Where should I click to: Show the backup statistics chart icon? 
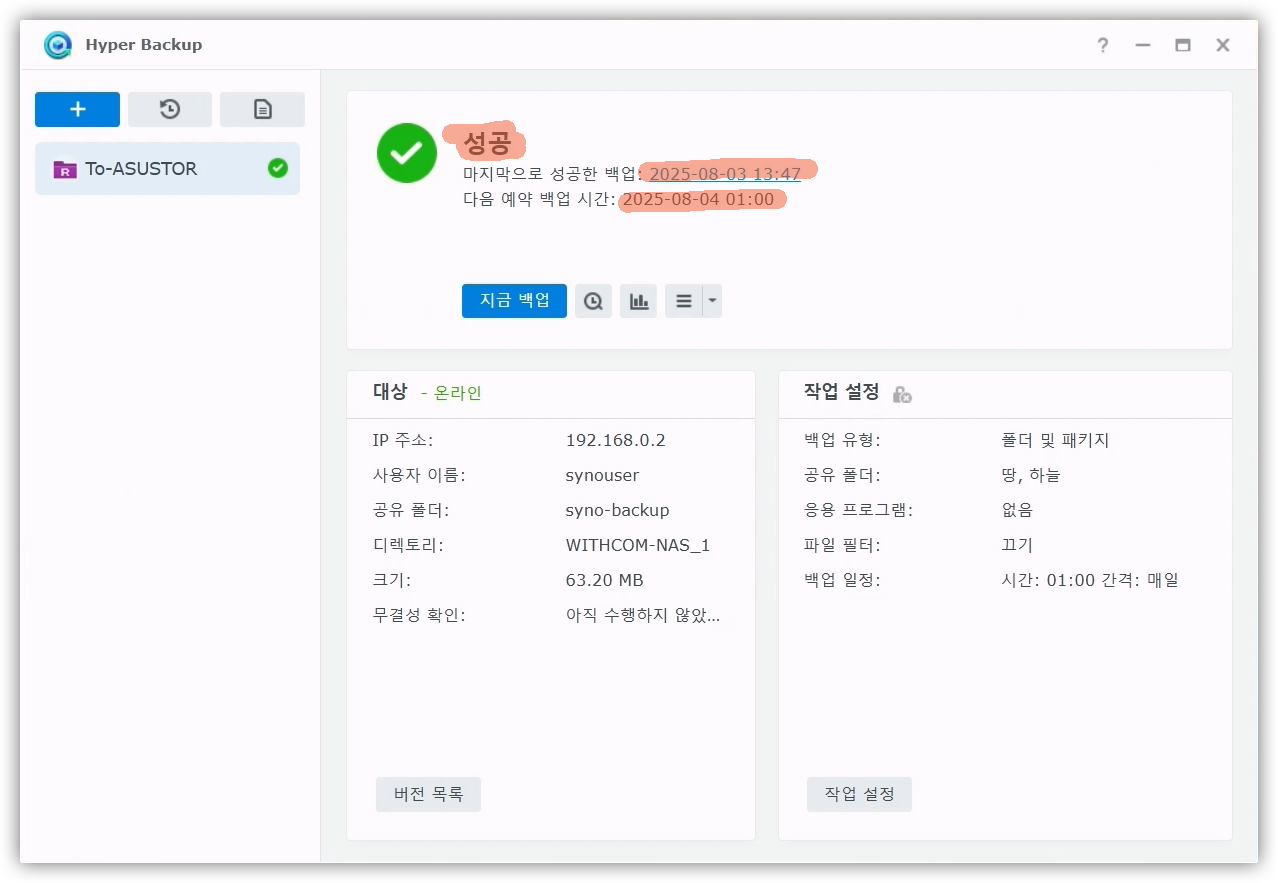[638, 301]
